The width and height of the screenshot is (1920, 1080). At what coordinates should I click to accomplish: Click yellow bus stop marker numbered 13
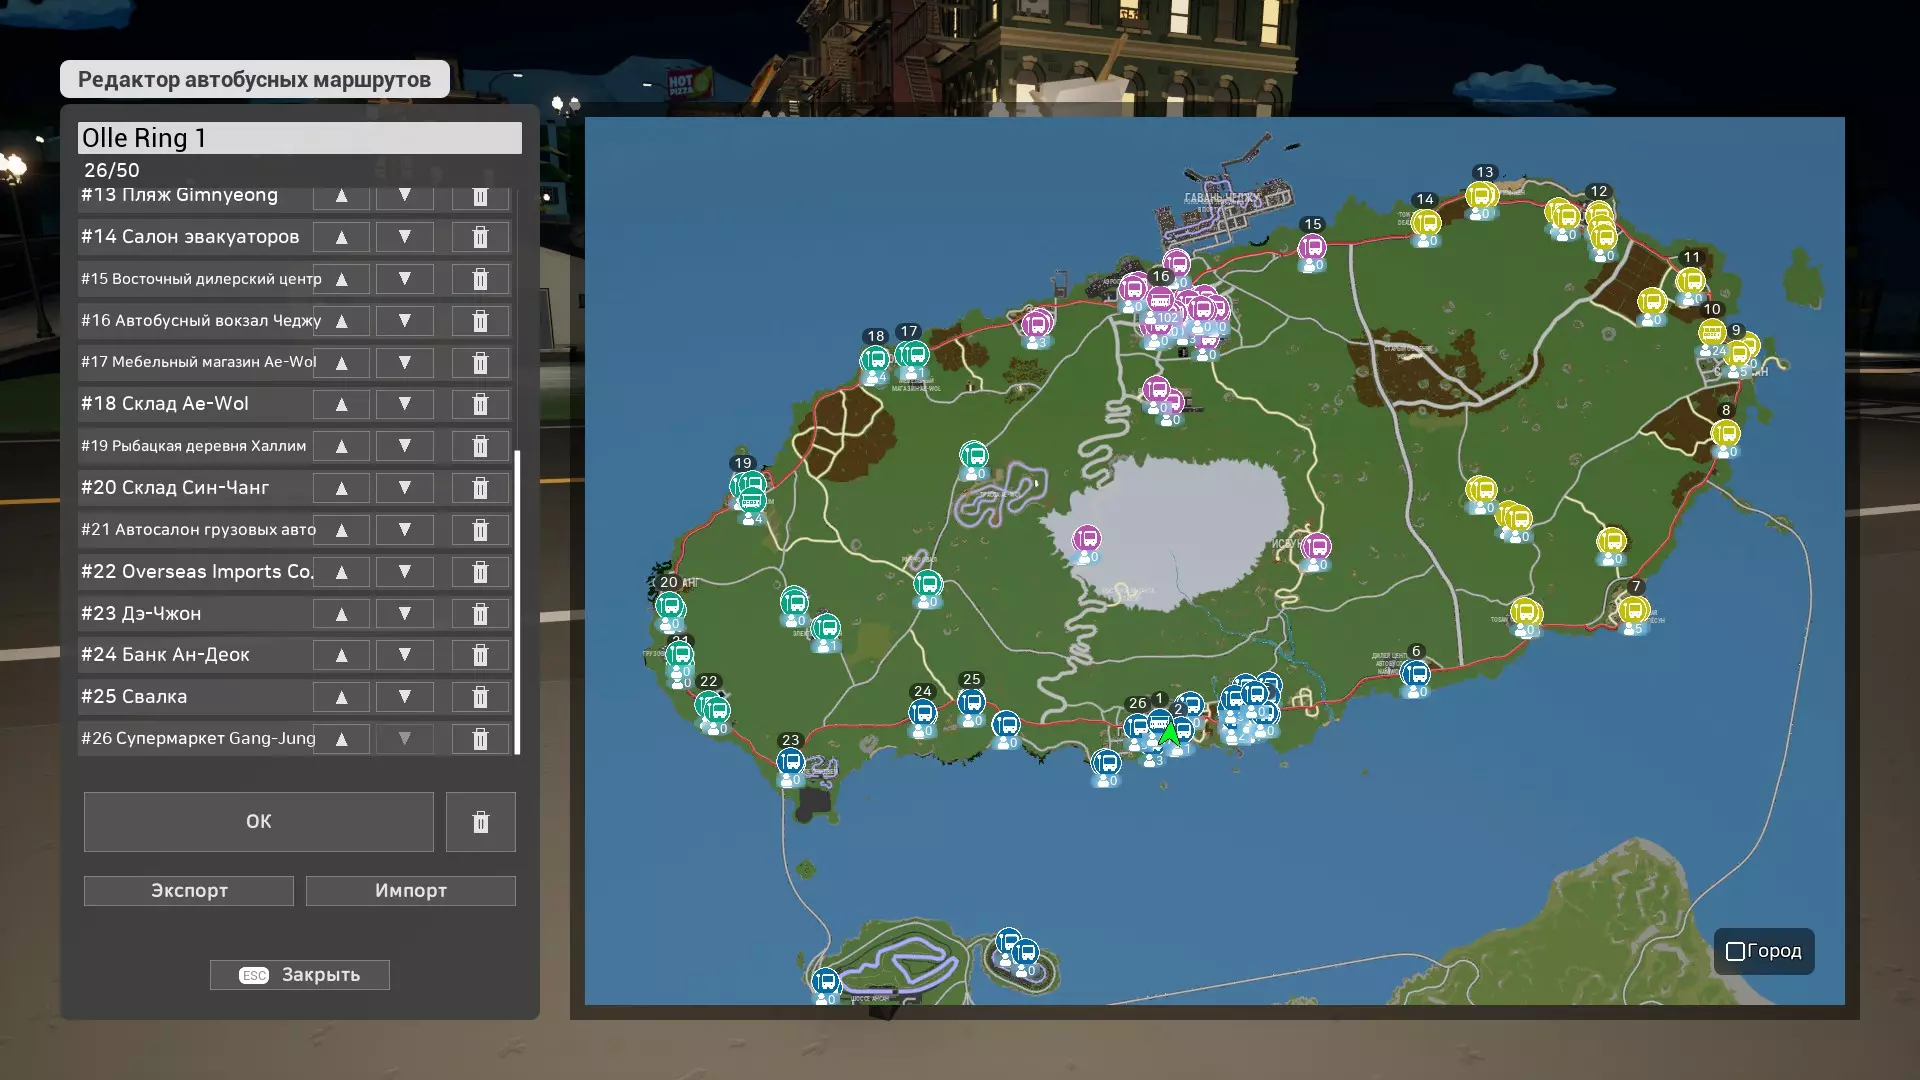pyautogui.click(x=1481, y=196)
